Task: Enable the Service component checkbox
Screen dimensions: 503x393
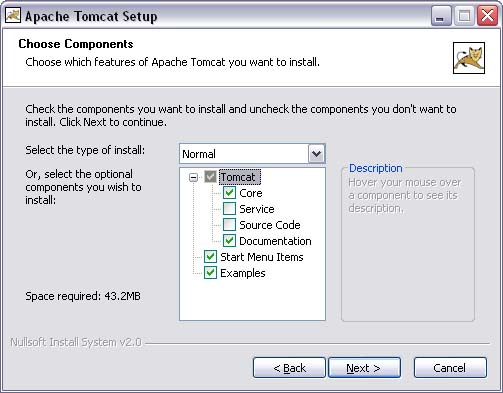Action: pyautogui.click(x=229, y=209)
